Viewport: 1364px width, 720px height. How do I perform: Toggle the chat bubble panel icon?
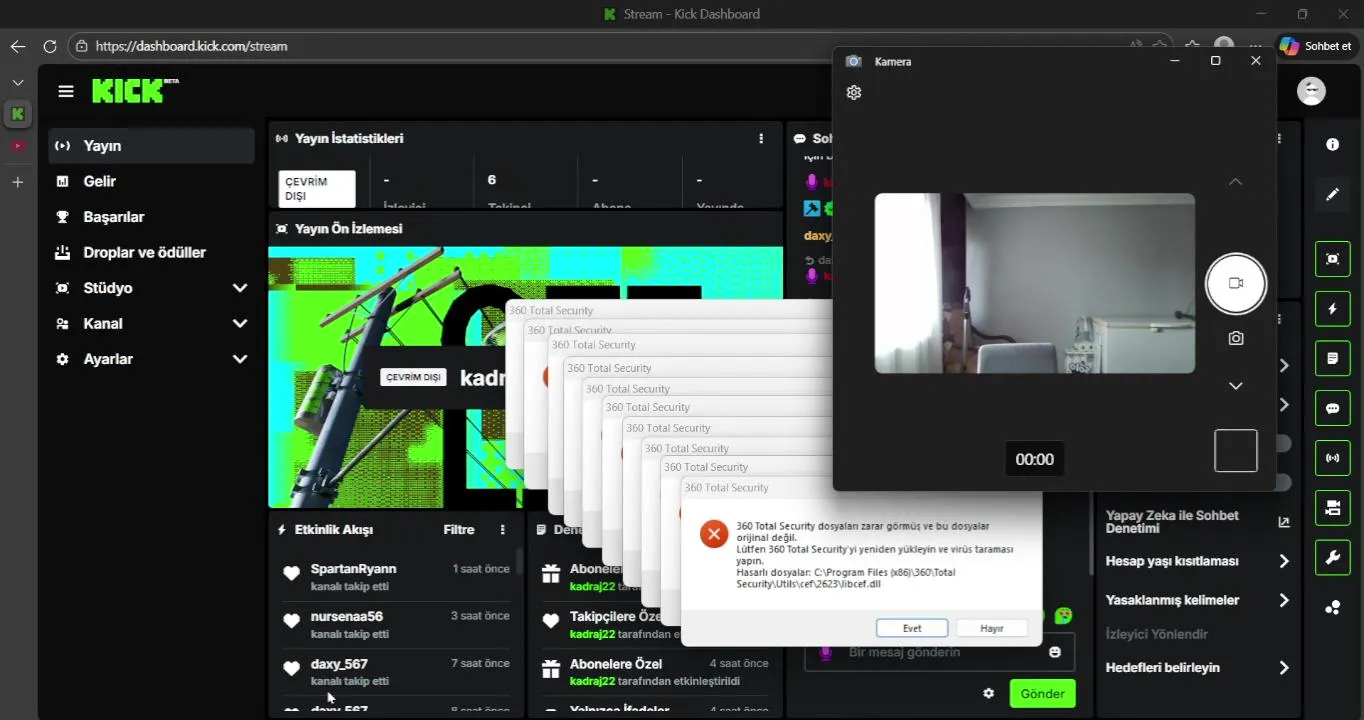[x=1332, y=408]
